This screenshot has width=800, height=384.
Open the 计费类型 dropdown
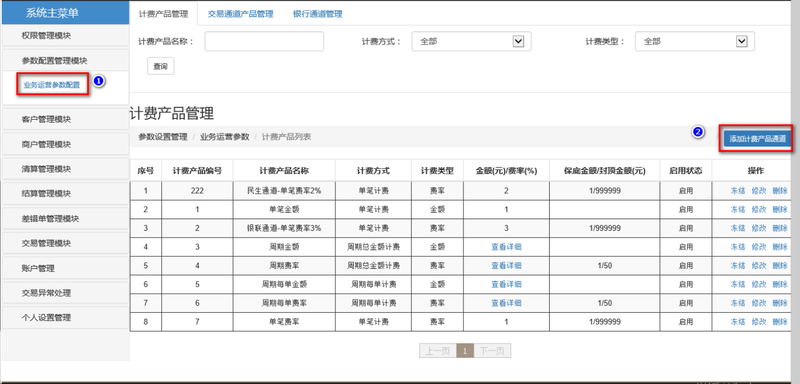point(694,41)
